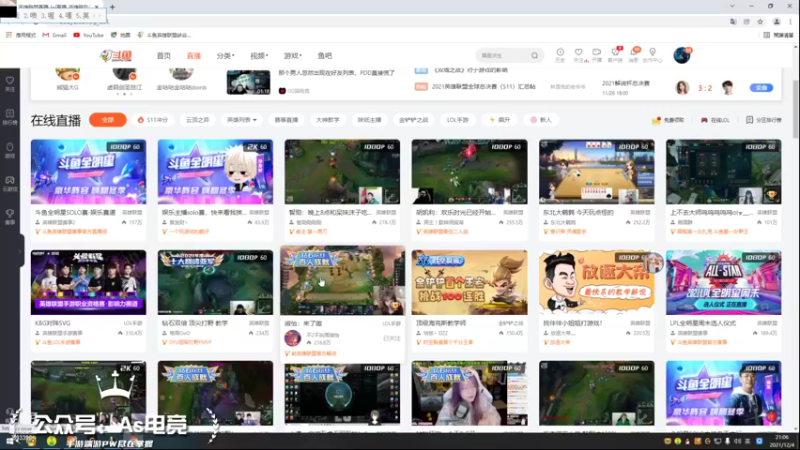Viewport: 800px width, 450px height.
Task: Select the 赛事直播 filter pill
Action: pos(286,120)
